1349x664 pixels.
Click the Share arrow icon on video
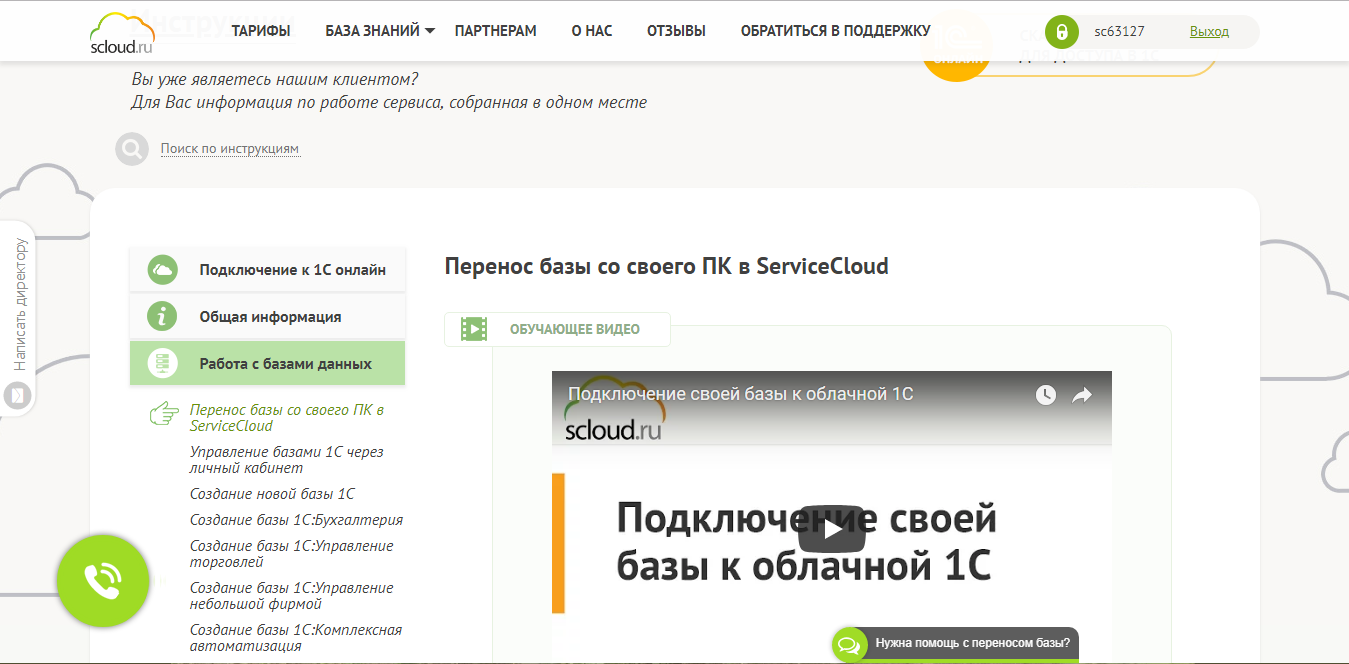[x=1082, y=395]
